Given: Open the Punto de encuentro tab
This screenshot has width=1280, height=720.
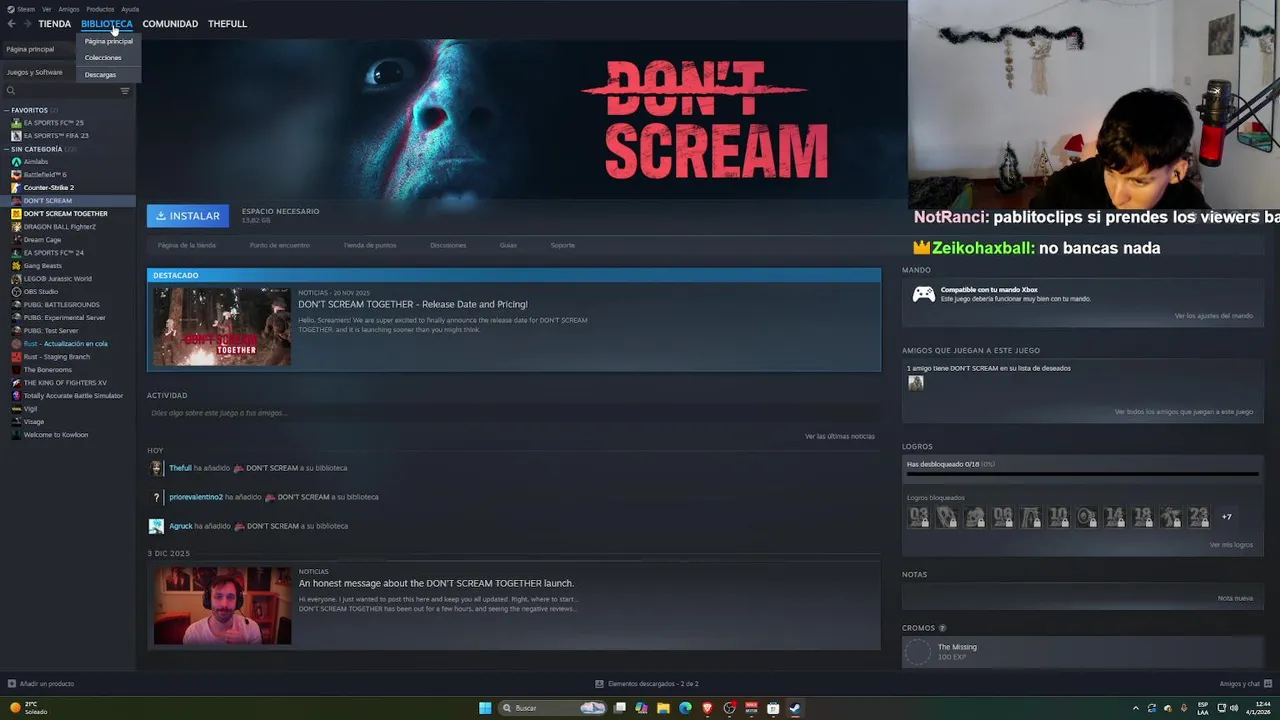Looking at the screenshot, I should (280, 245).
